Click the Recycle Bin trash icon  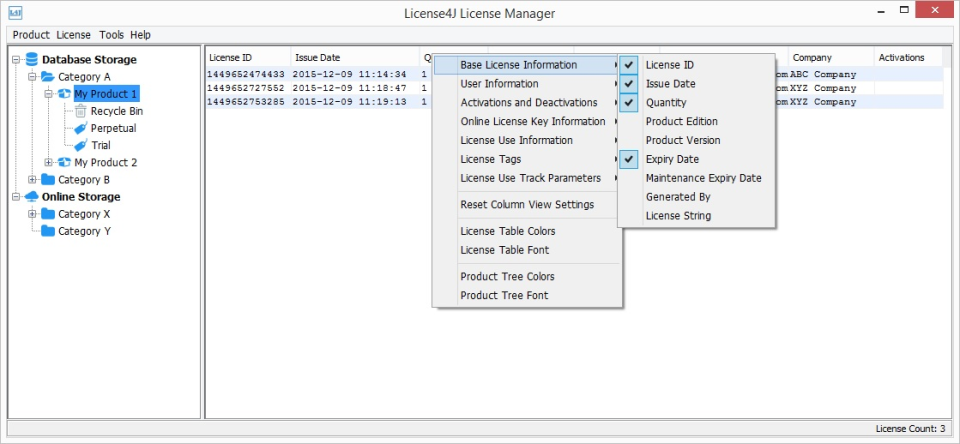click(x=81, y=111)
